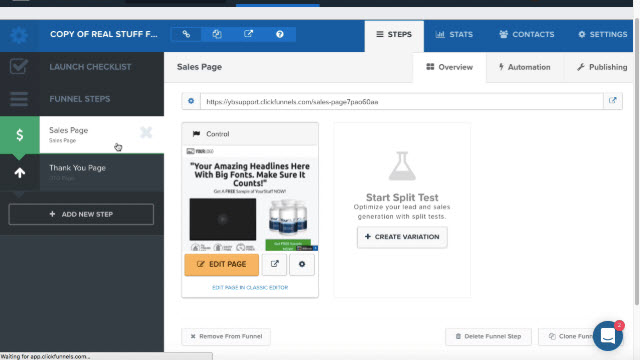Open URL settings gear beside page URL
Image resolution: width=640 pixels, height=361 pixels.
191,101
